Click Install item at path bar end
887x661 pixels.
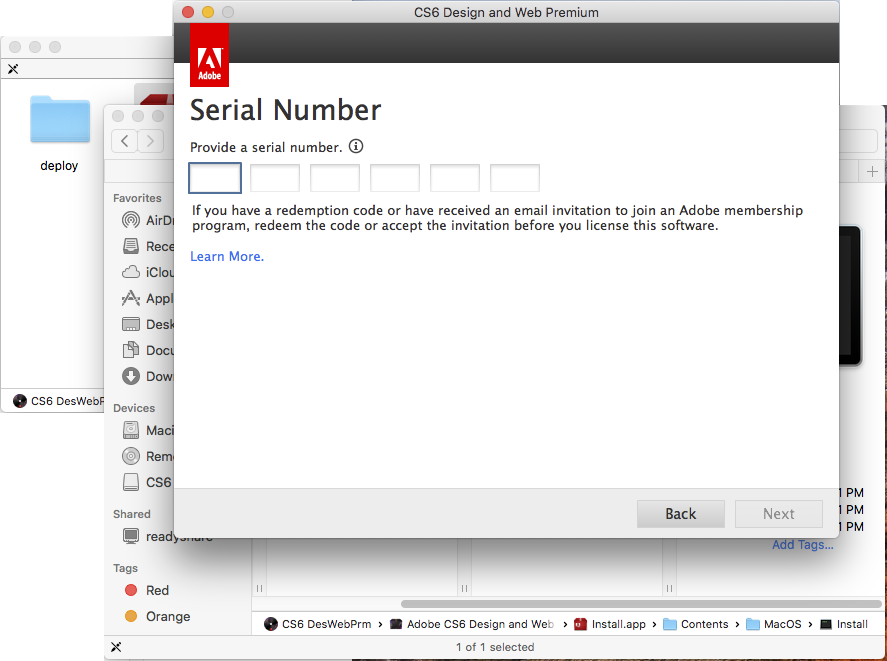pyautogui.click(x=844, y=624)
